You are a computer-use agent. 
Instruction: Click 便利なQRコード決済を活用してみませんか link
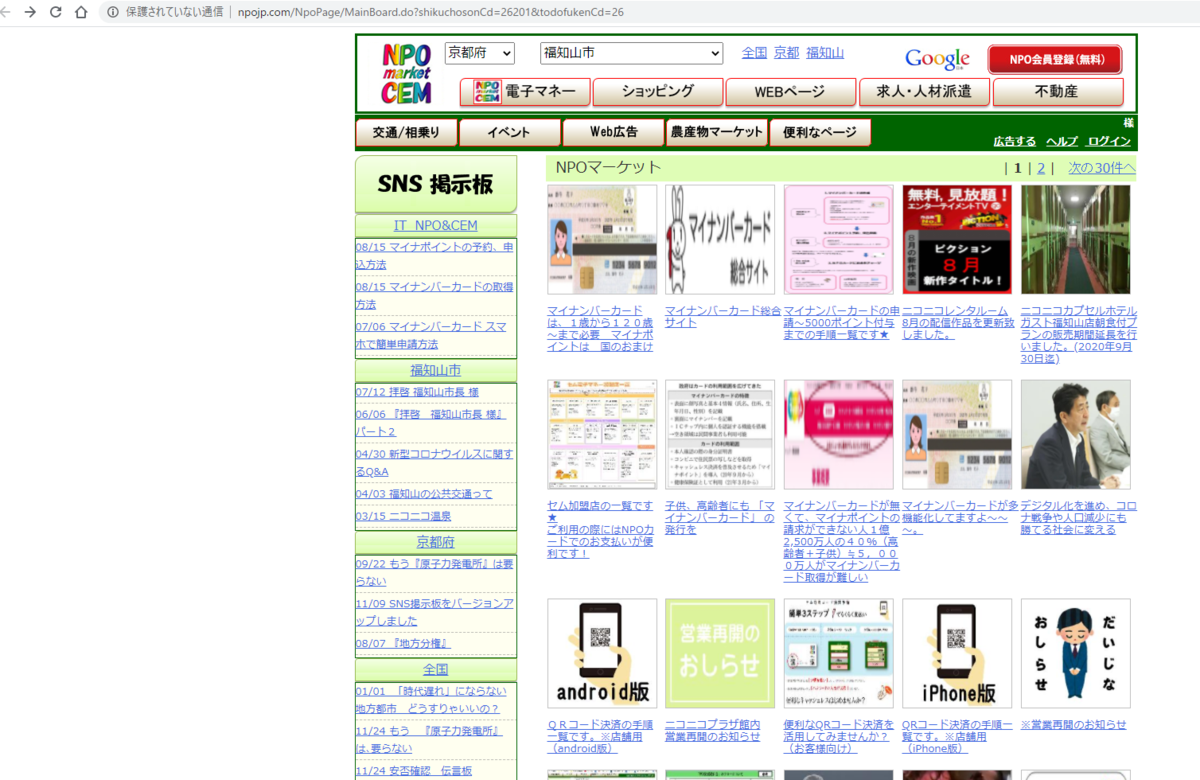tap(839, 736)
